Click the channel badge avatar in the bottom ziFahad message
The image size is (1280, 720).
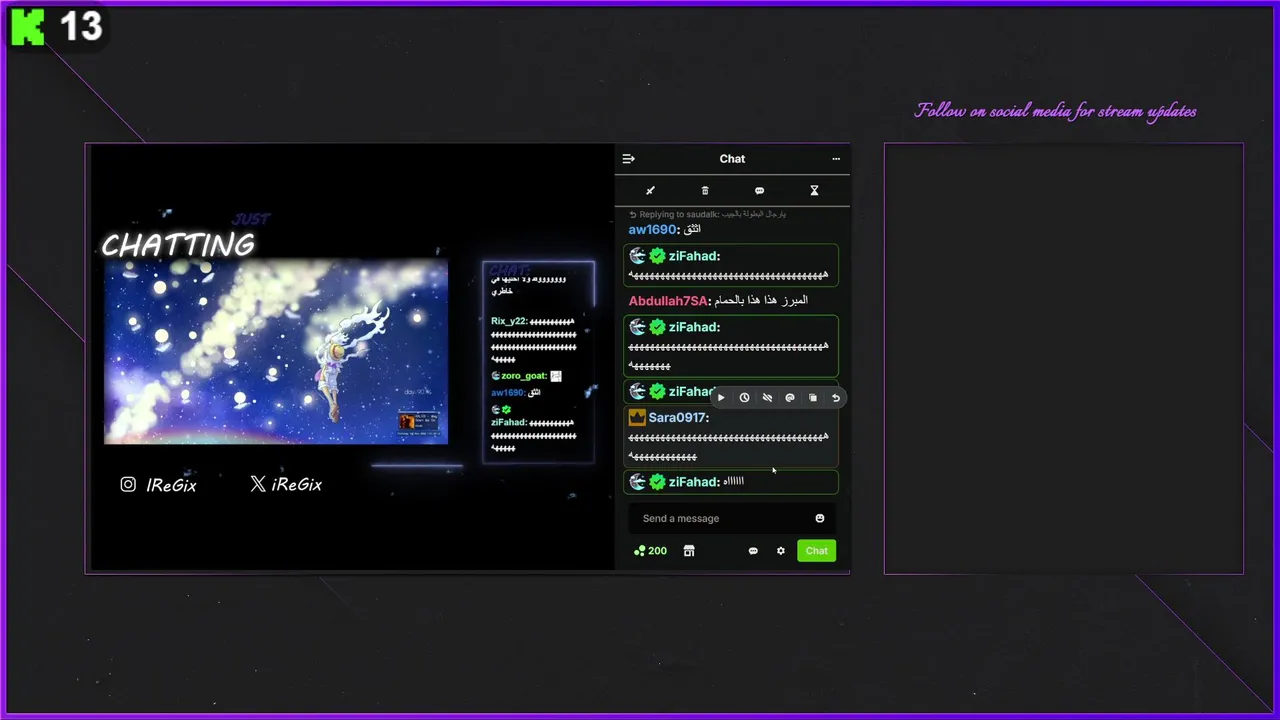tap(637, 482)
